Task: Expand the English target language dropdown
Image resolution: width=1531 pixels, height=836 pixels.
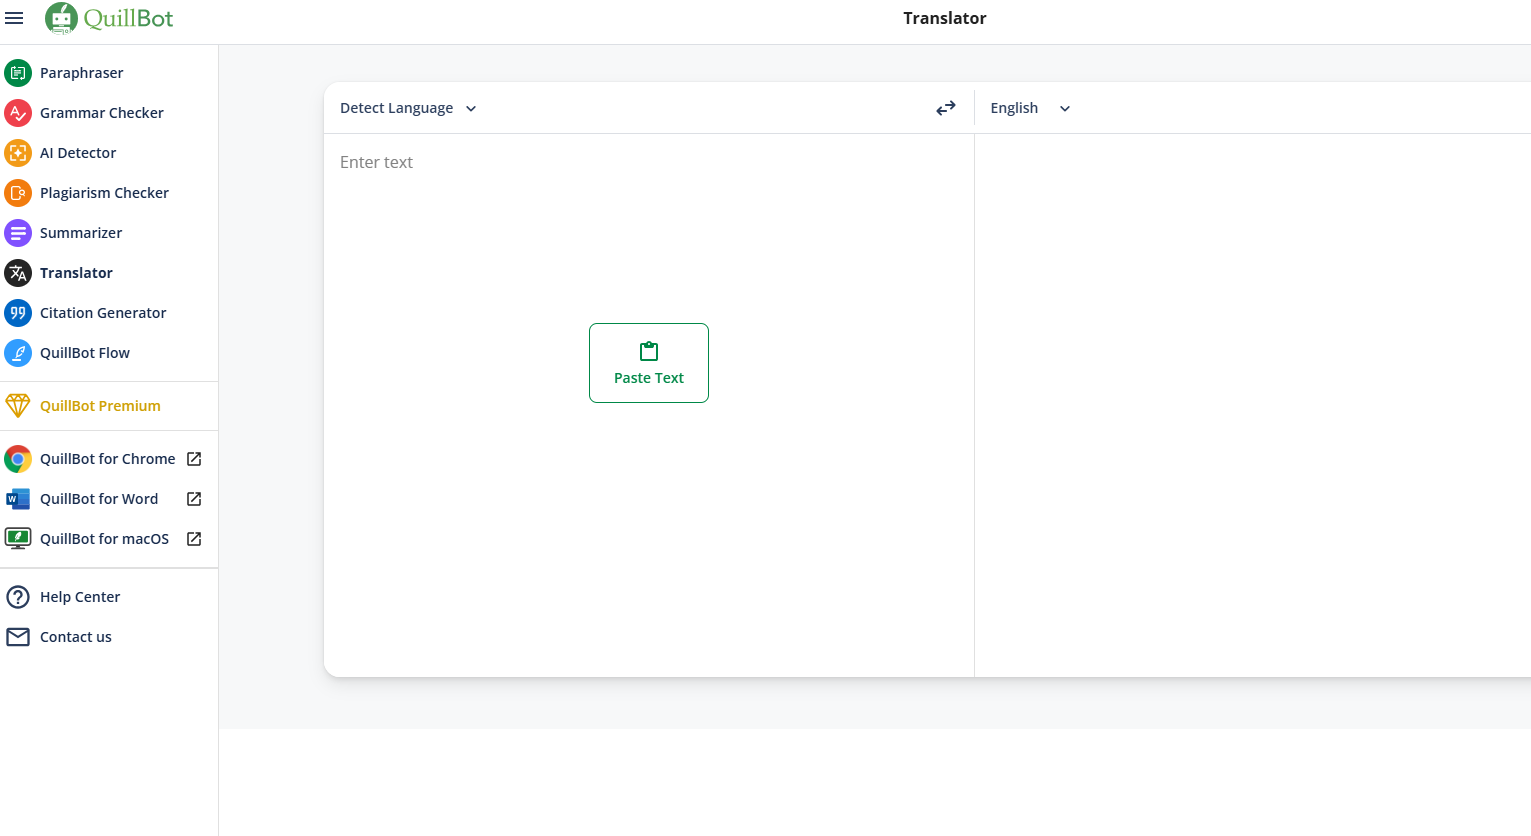Action: [1029, 107]
